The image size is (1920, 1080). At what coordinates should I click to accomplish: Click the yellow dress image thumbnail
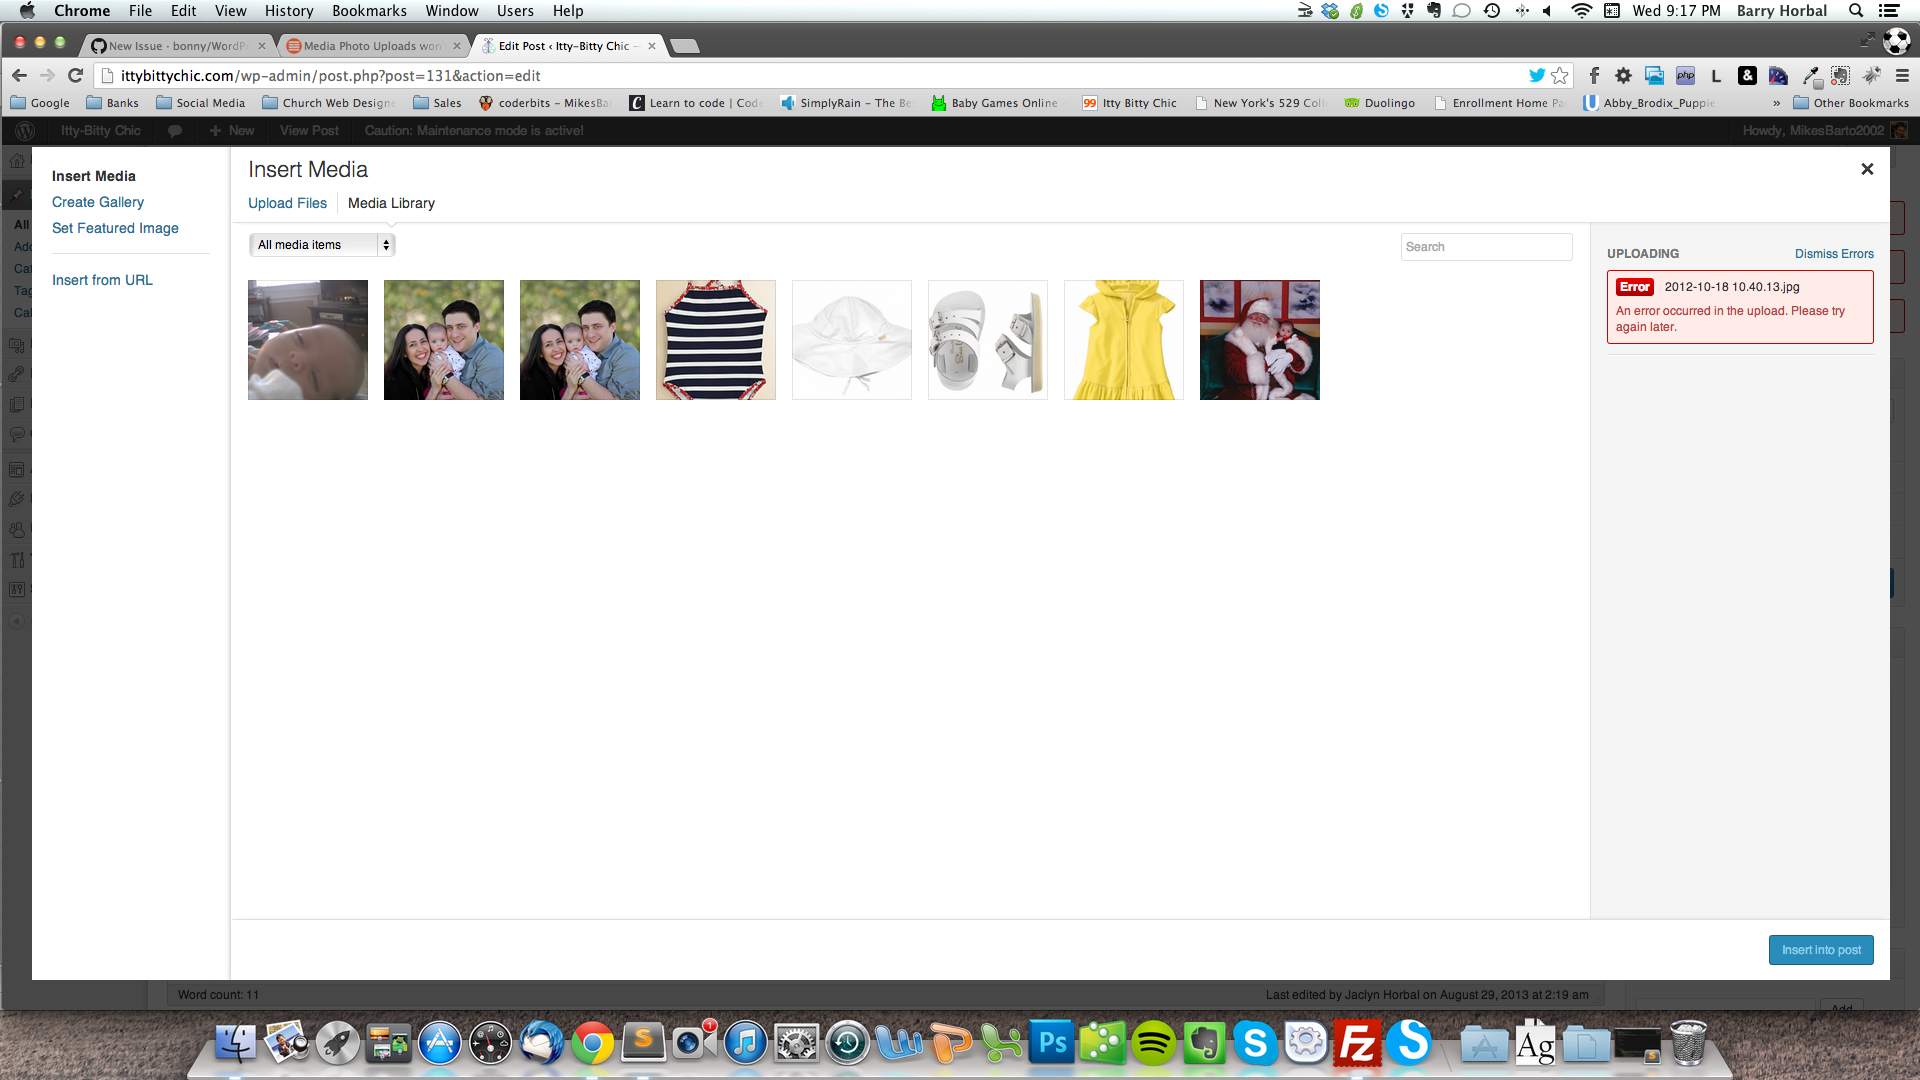[x=1122, y=340]
